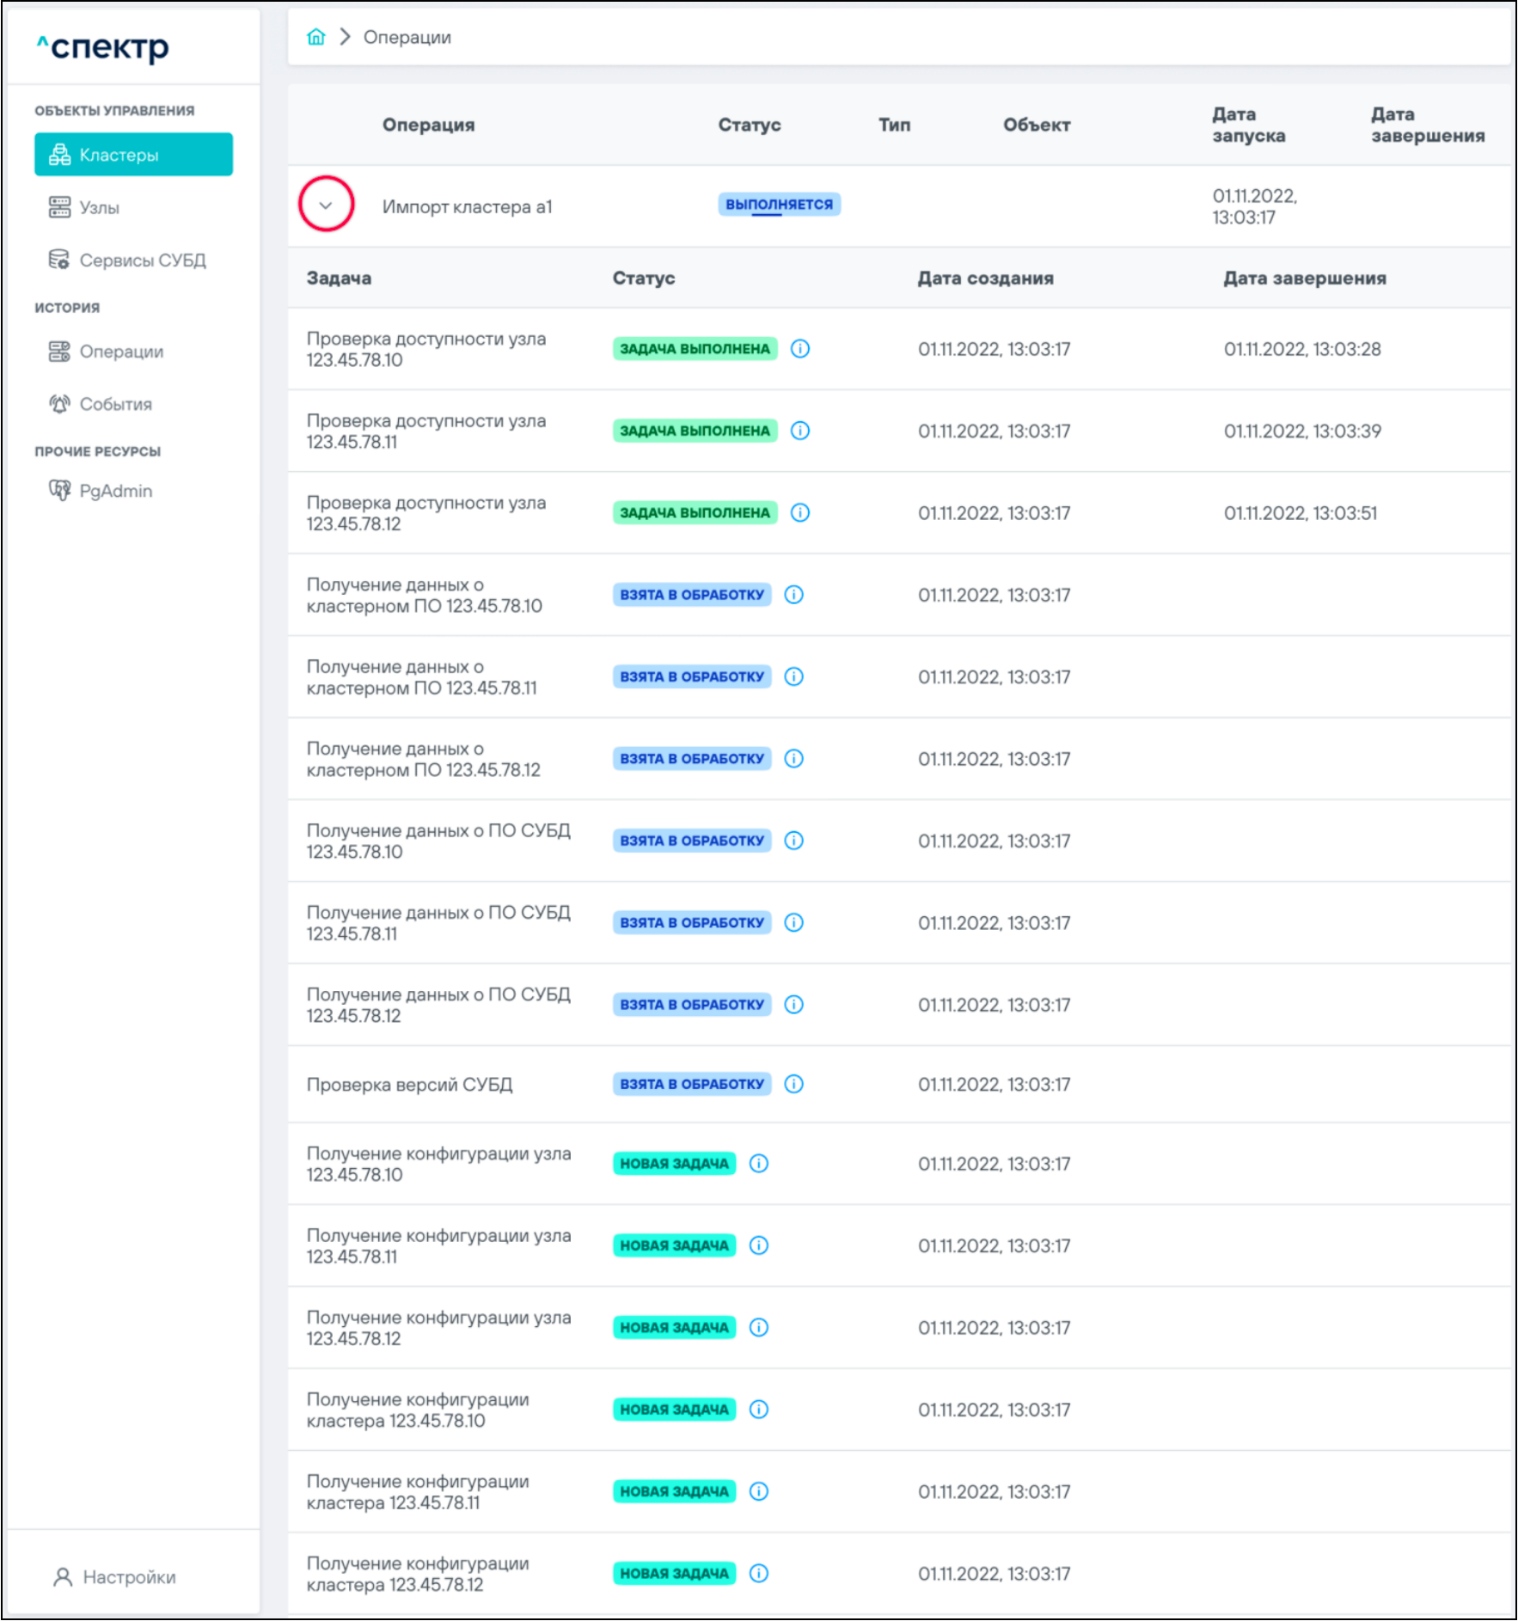Click the ВЫПОЛНЯЕТСЯ status badge
1518x1621 pixels.
click(779, 205)
